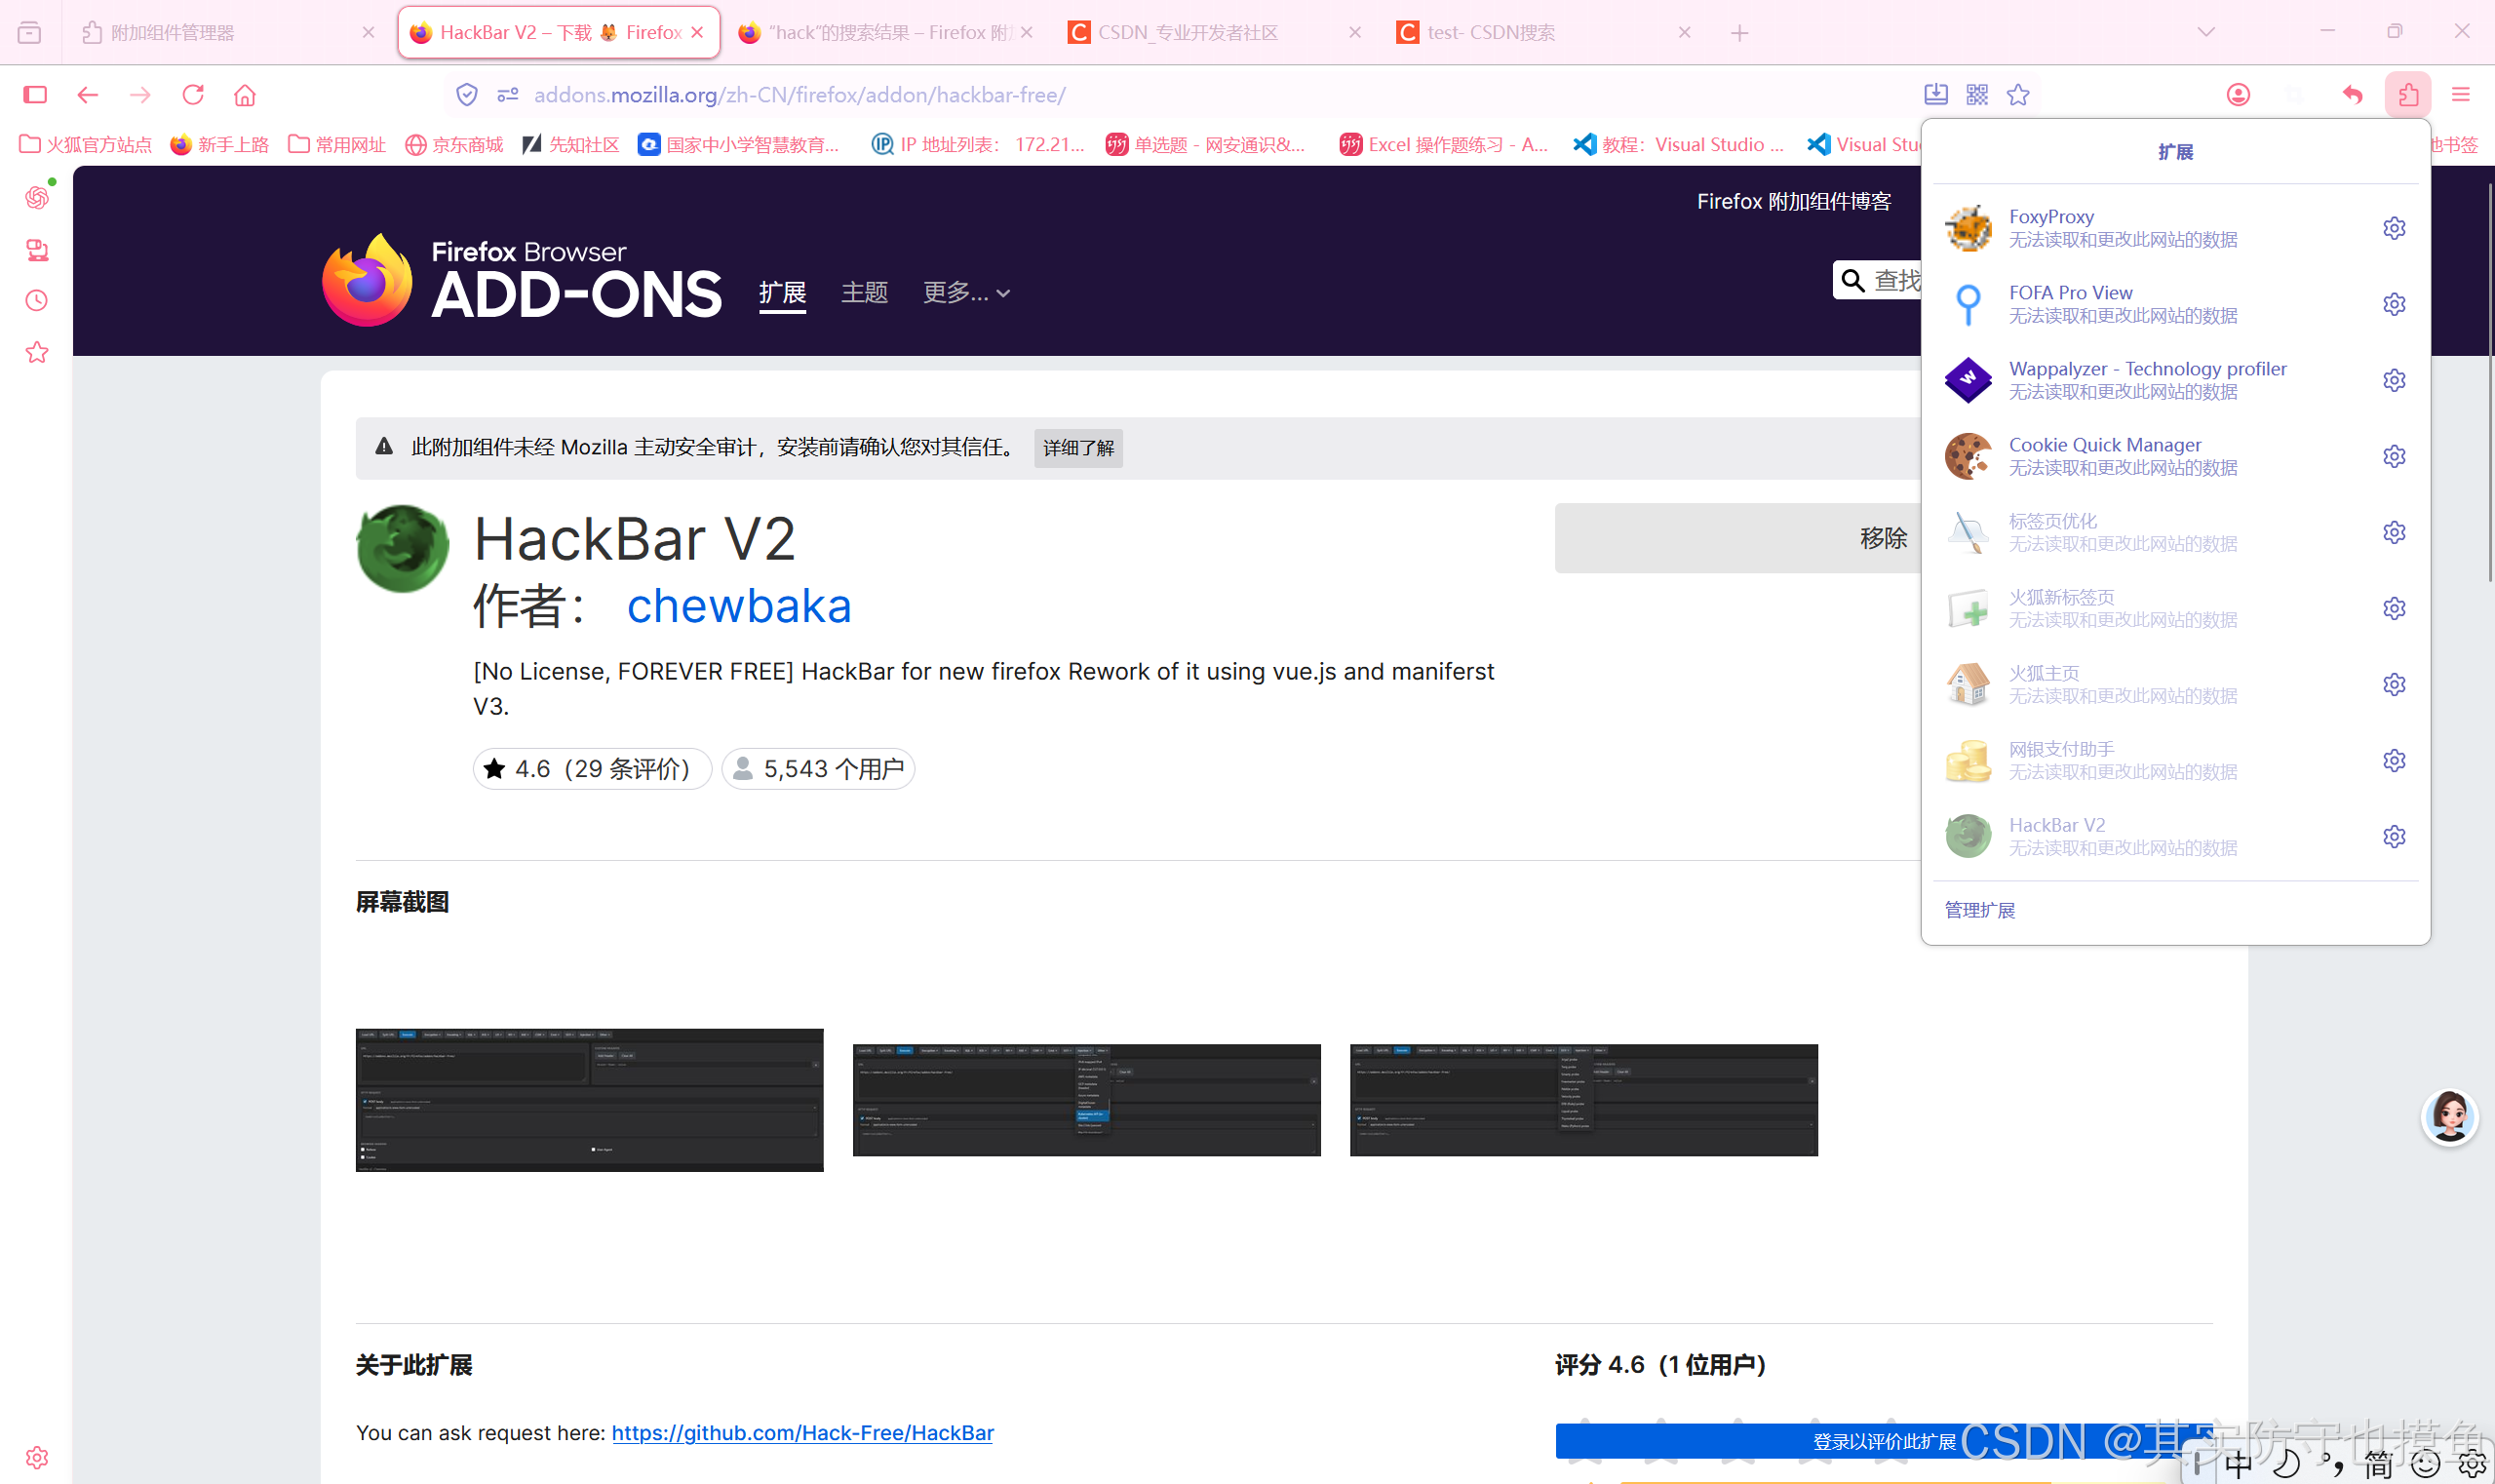Click the address bar URL
2495x1484 pixels.
(x=799, y=95)
